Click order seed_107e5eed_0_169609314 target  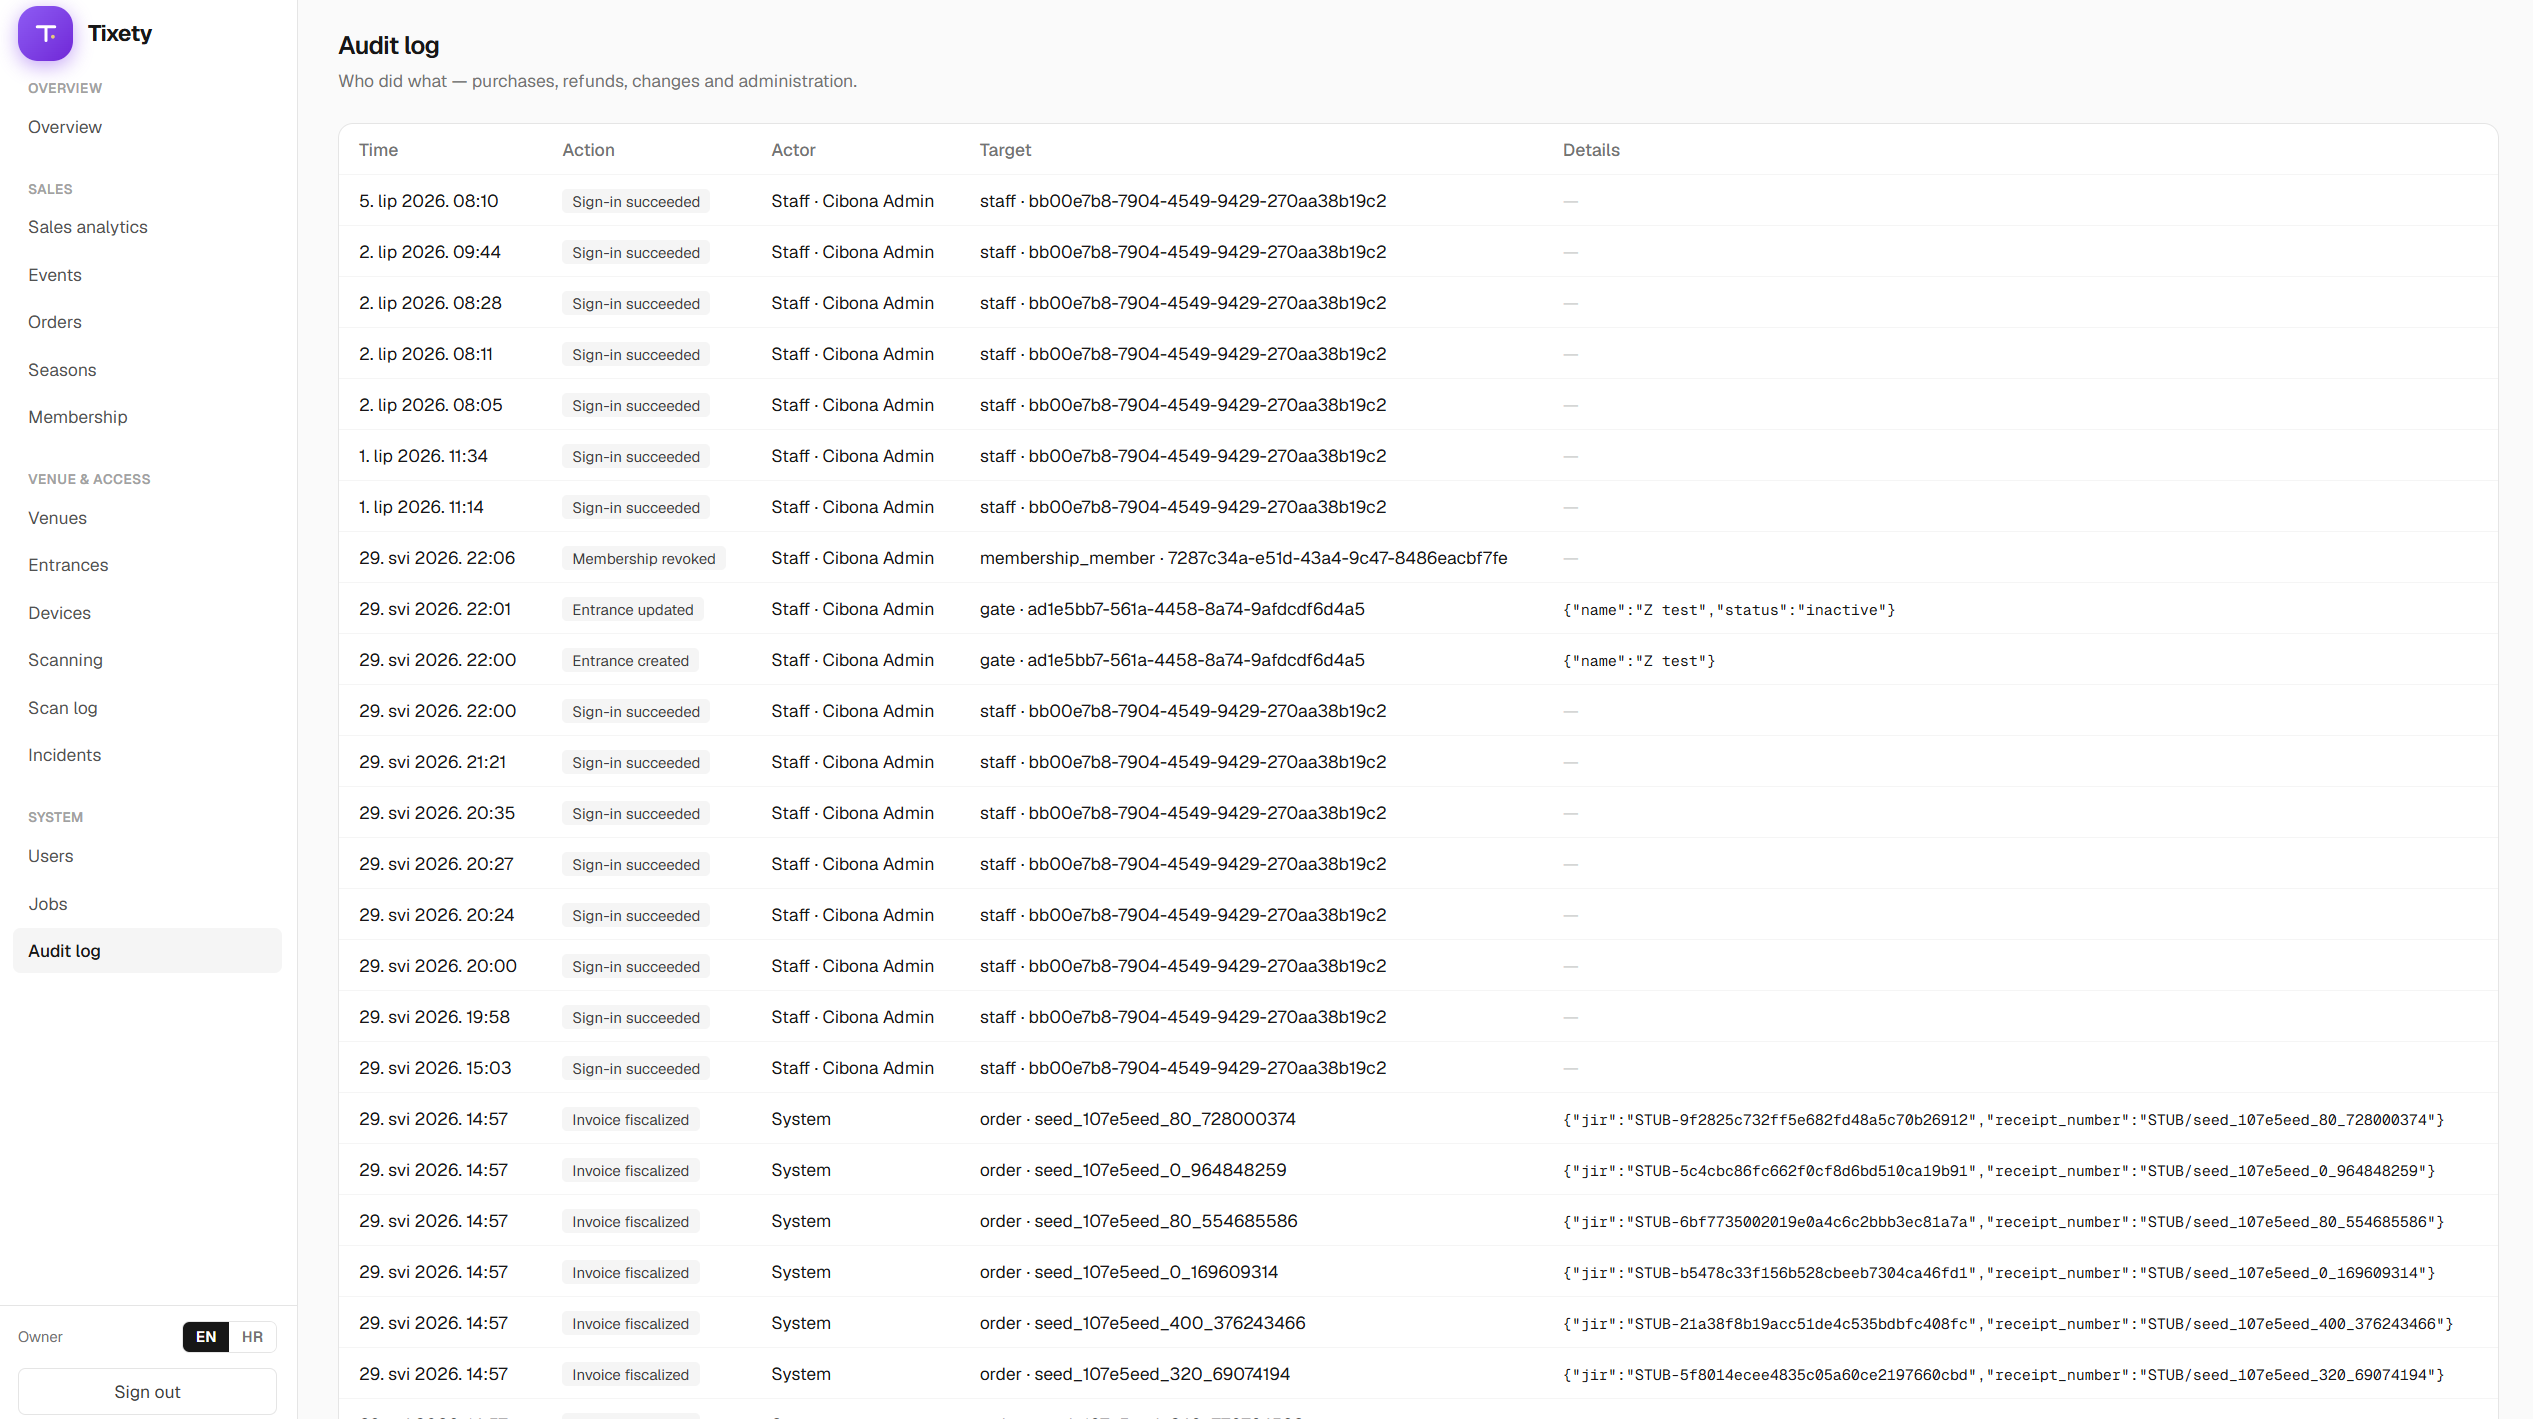pyautogui.click(x=1129, y=1272)
